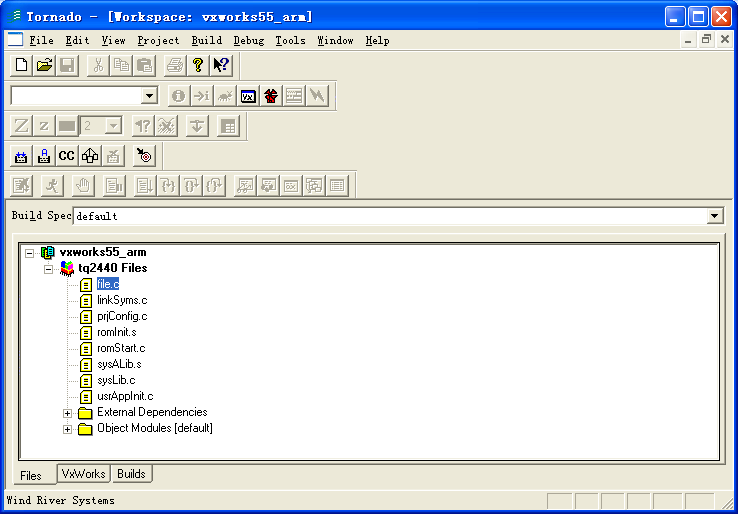This screenshot has width=738, height=514.
Task: Launch VxSim with the Vx icon
Action: pos(248,96)
